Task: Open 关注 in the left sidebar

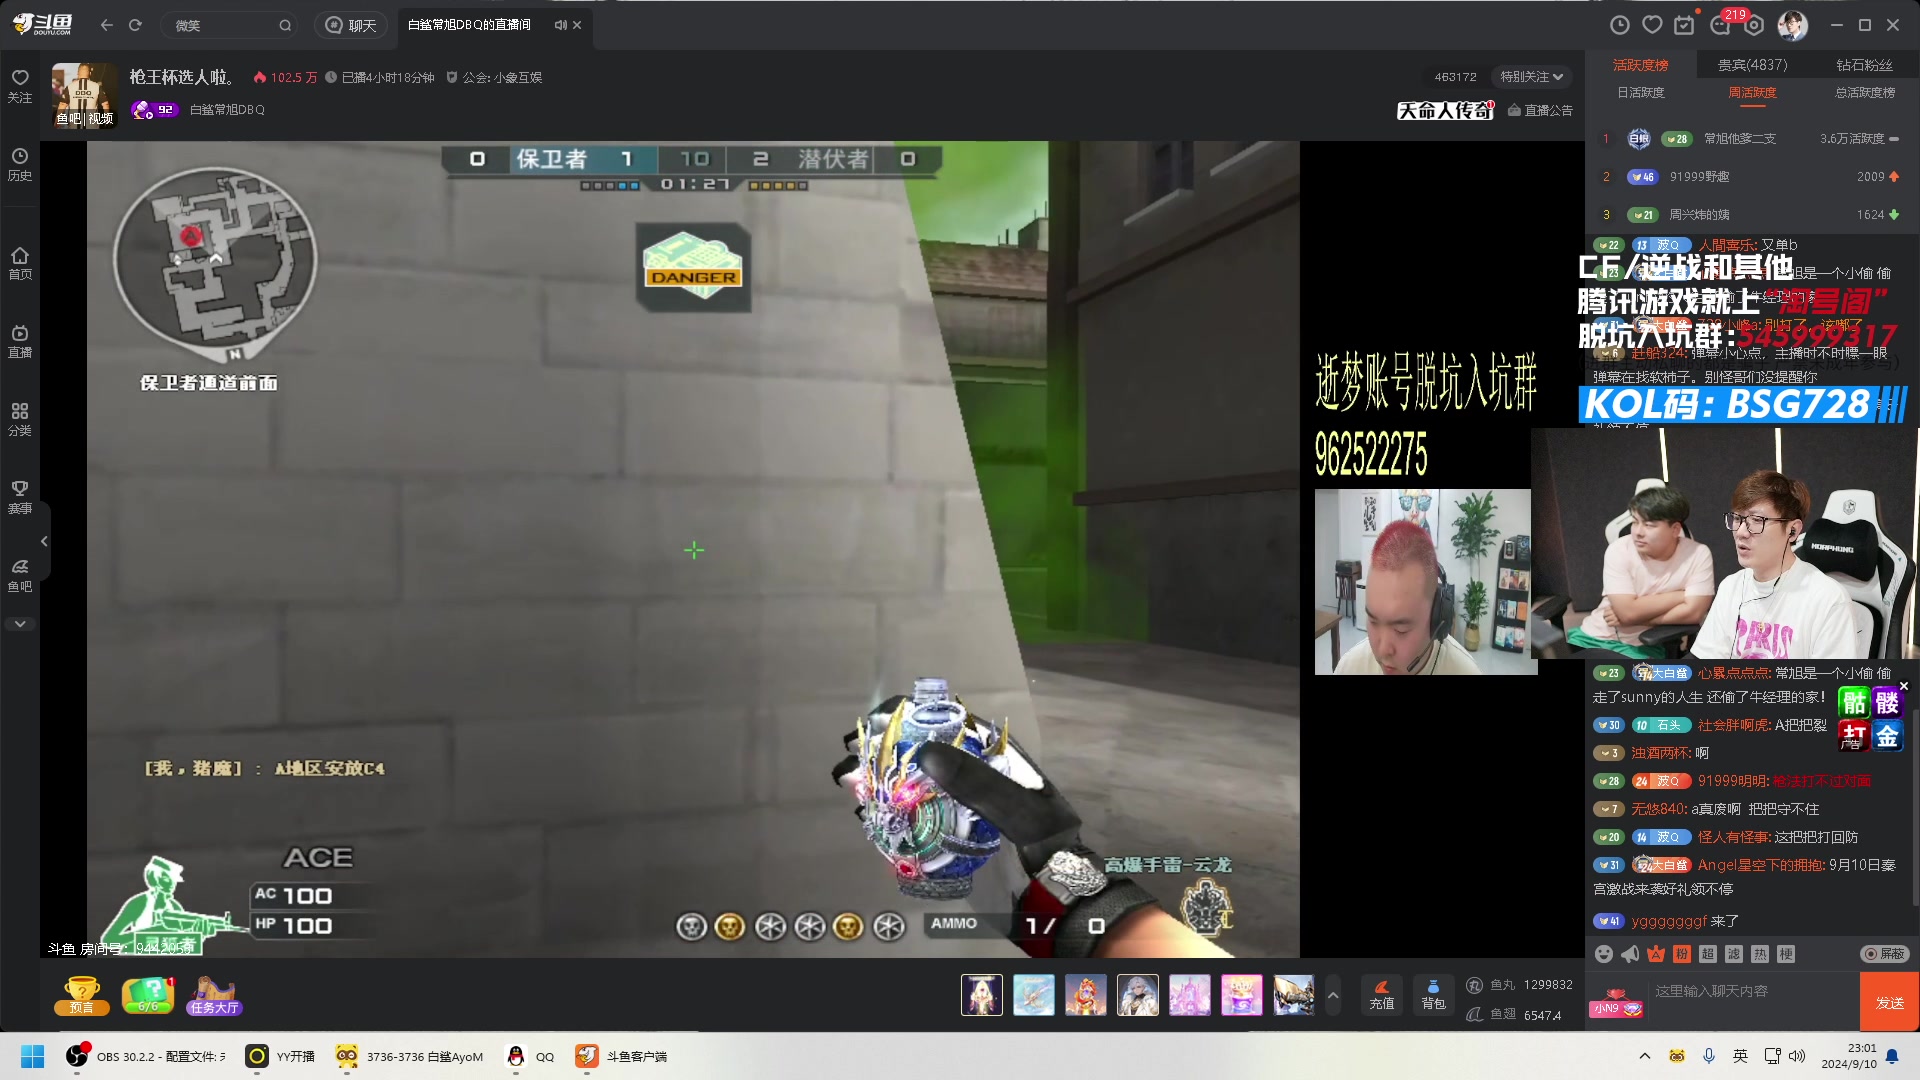Action: 20,86
